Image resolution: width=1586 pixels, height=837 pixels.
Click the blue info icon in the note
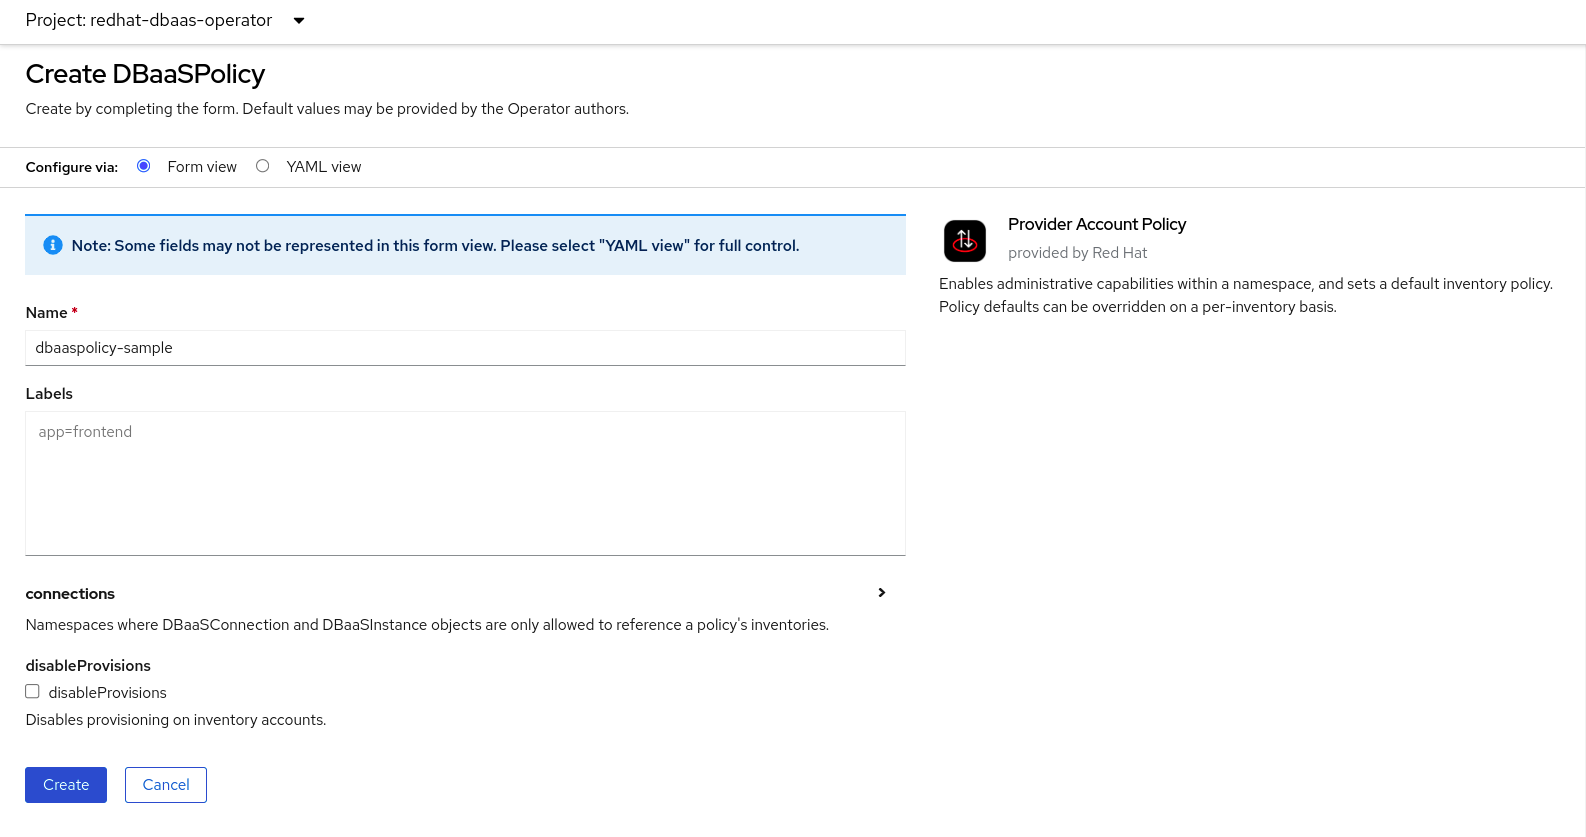(x=53, y=245)
